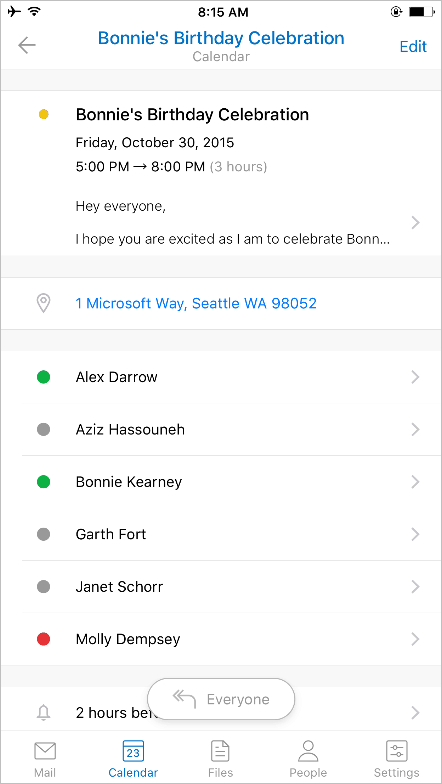The height and width of the screenshot is (784, 442).
Task: Reply to Everyone button
Action: pyautogui.click(x=221, y=699)
